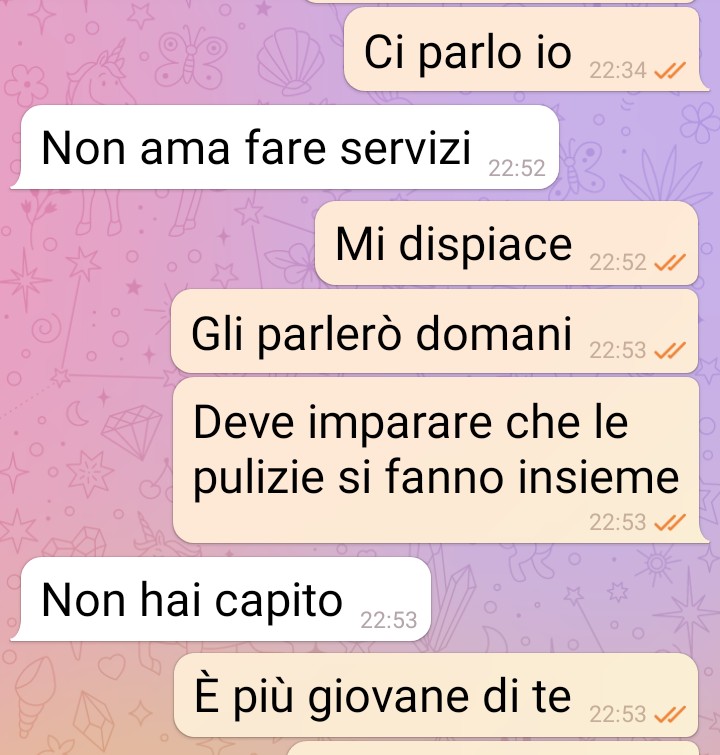Click the 22:53 timestamp on "Gli parlerò domani"
The width and height of the screenshot is (720, 755).
[617, 350]
